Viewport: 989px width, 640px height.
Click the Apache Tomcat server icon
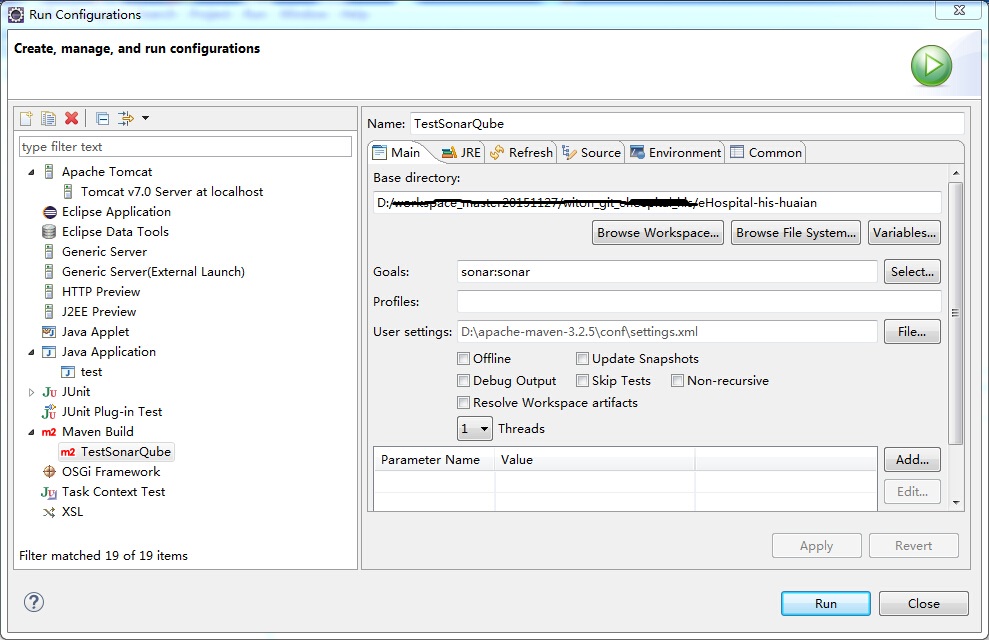click(49, 172)
